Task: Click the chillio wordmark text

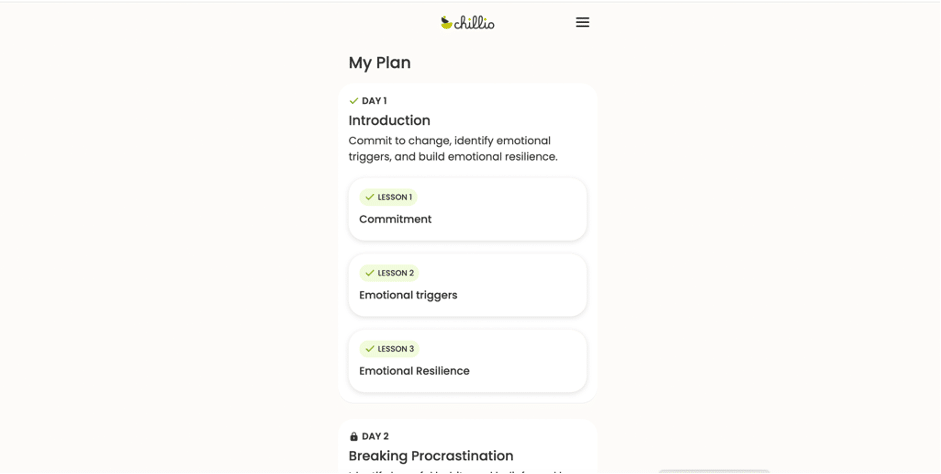Action: pos(474,23)
